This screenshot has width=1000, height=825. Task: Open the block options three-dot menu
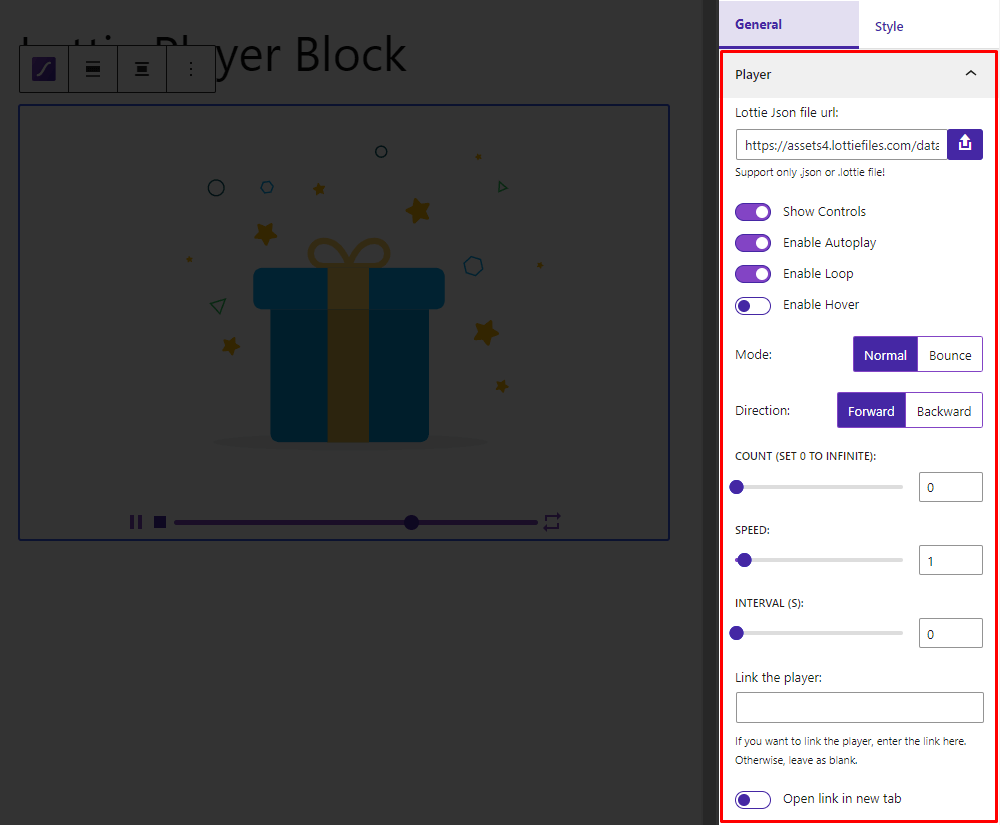[191, 69]
